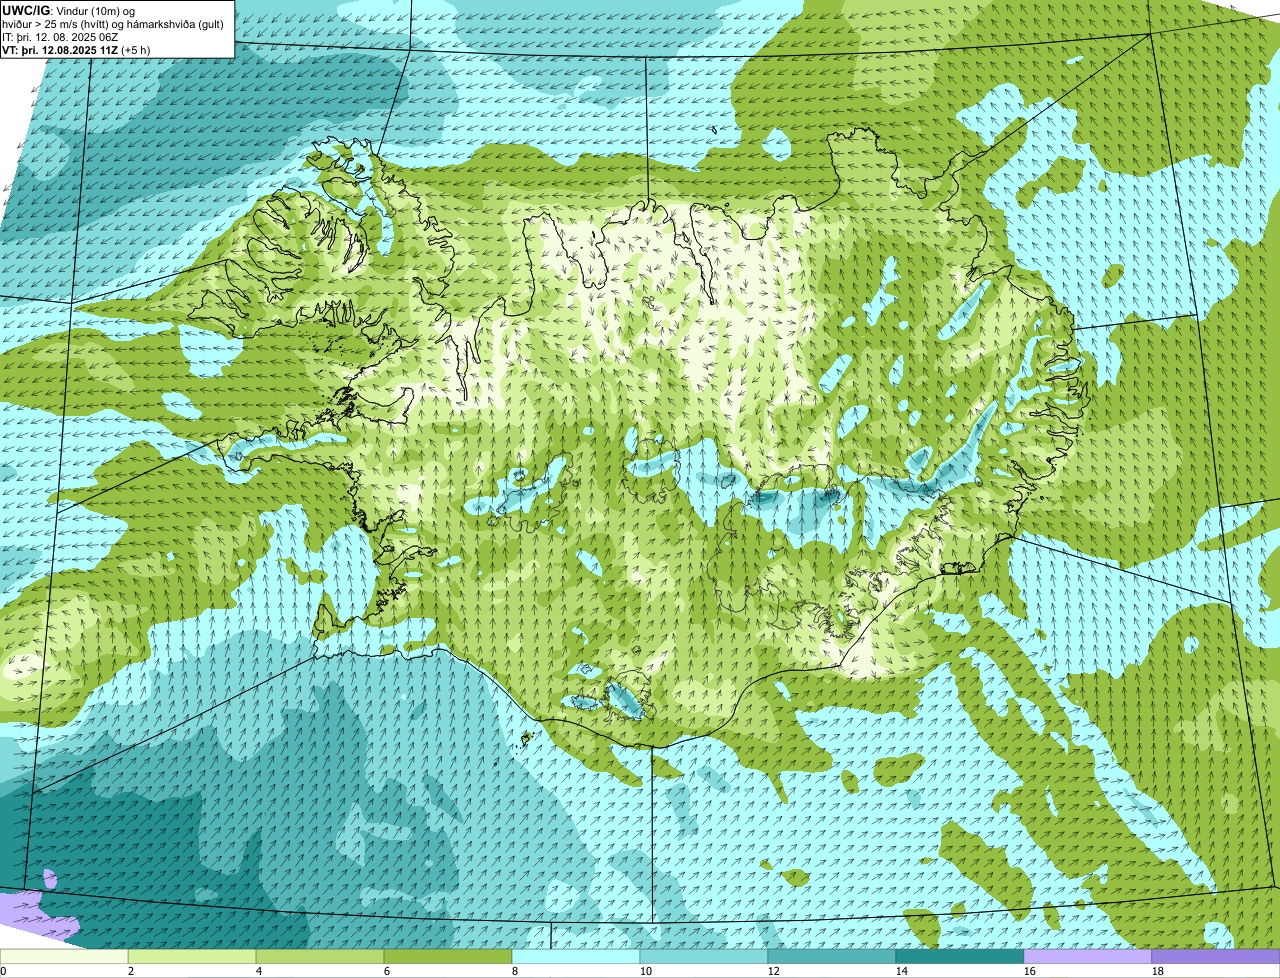Choose the 10–12 m/s legend color band
This screenshot has height=978, width=1280.
pyautogui.click(x=704, y=957)
